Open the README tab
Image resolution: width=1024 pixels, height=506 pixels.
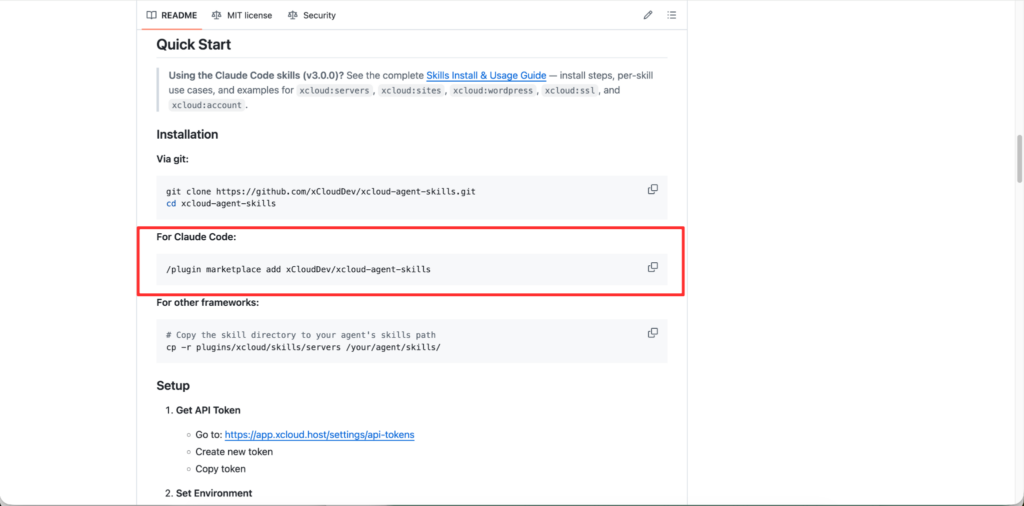(x=172, y=15)
